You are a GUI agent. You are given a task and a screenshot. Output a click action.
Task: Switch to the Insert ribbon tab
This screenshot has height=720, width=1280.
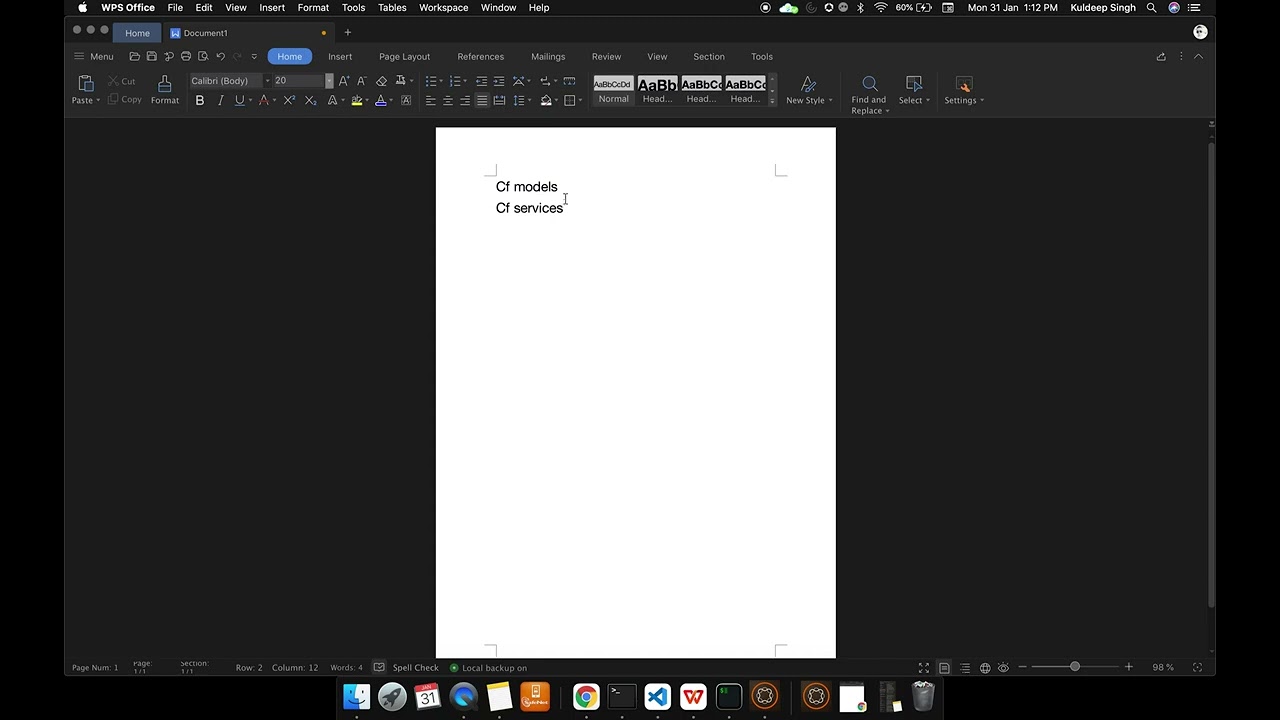click(x=340, y=57)
